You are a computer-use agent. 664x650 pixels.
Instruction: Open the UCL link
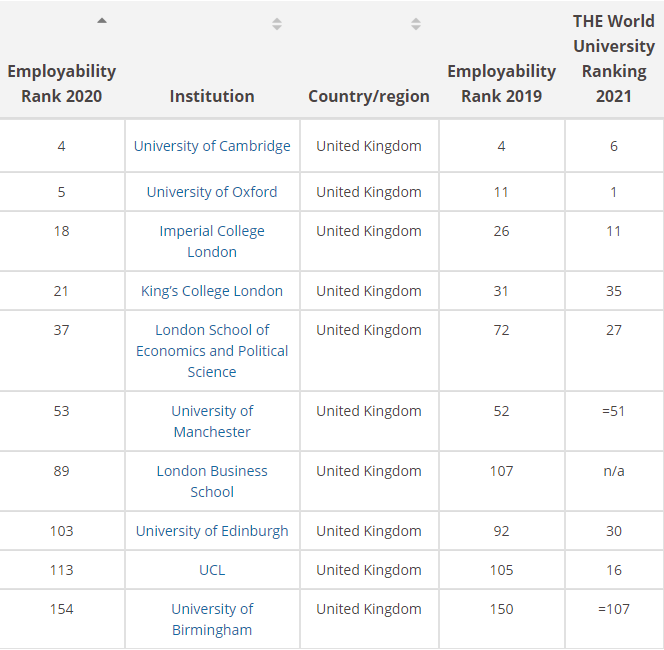212,570
